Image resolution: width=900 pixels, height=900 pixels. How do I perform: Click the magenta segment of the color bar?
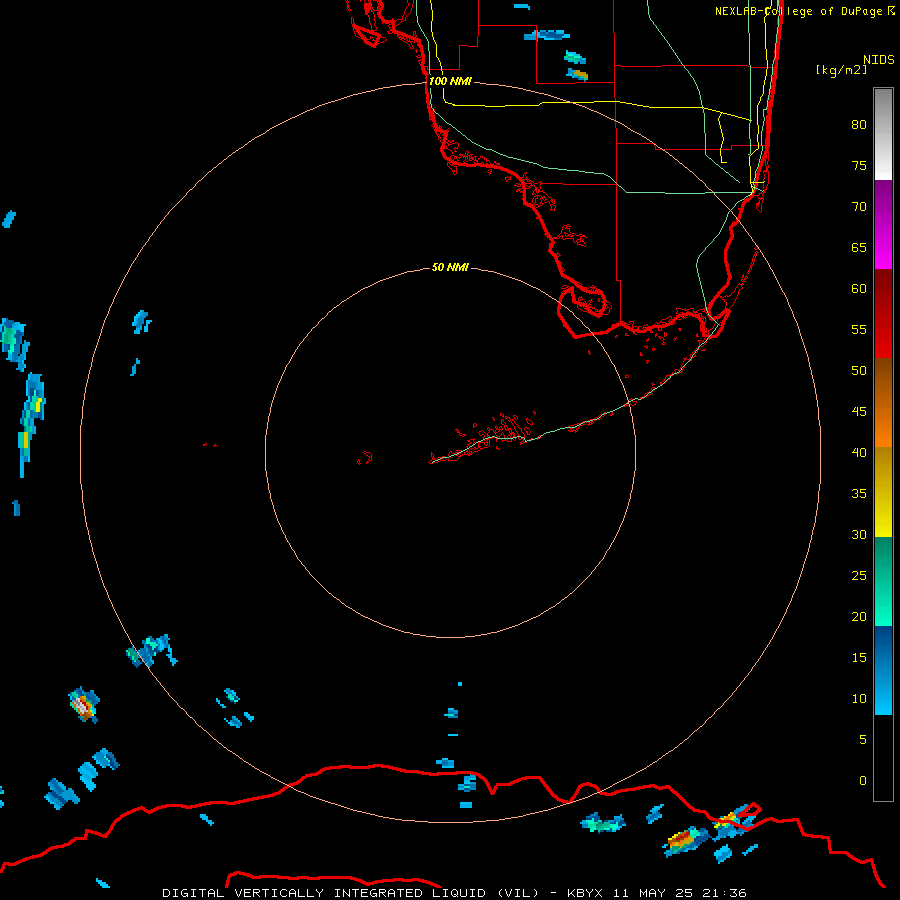click(x=883, y=224)
